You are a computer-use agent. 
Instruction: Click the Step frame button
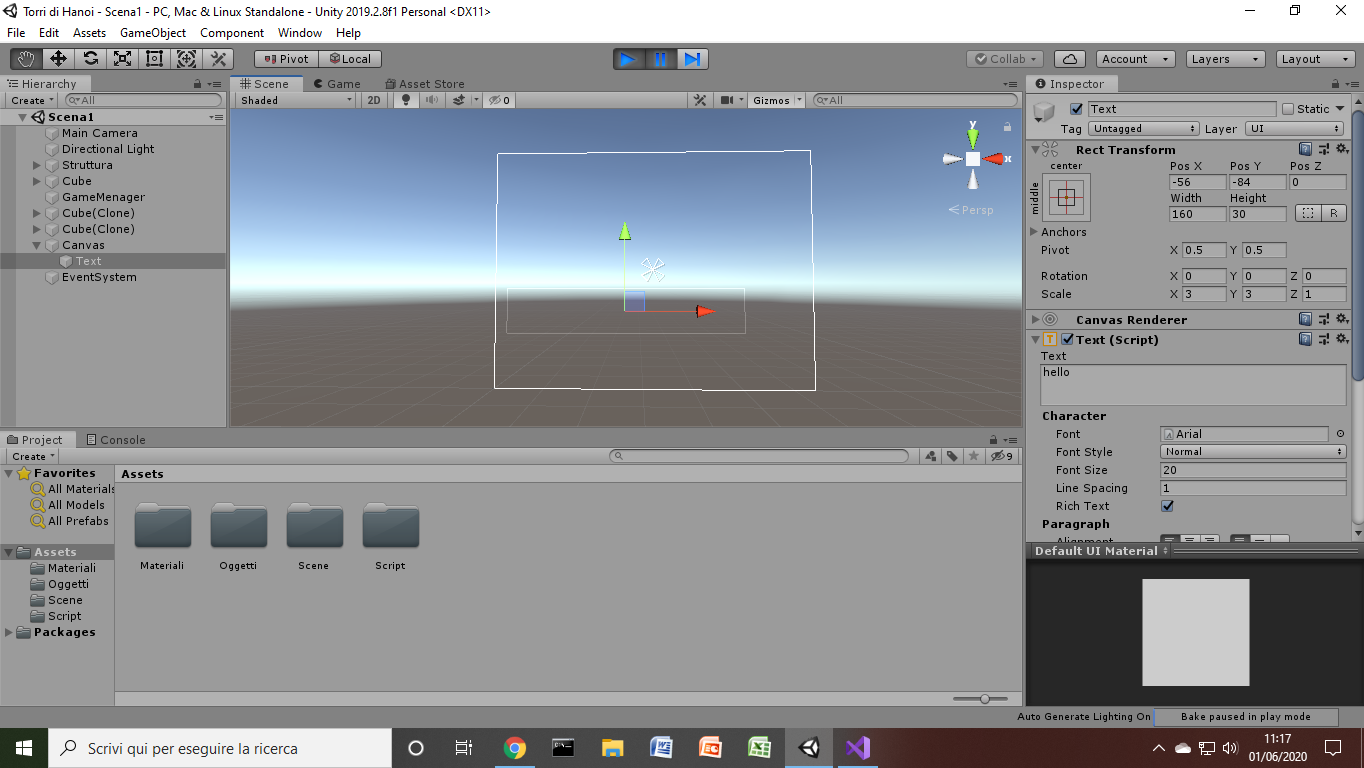coord(692,59)
